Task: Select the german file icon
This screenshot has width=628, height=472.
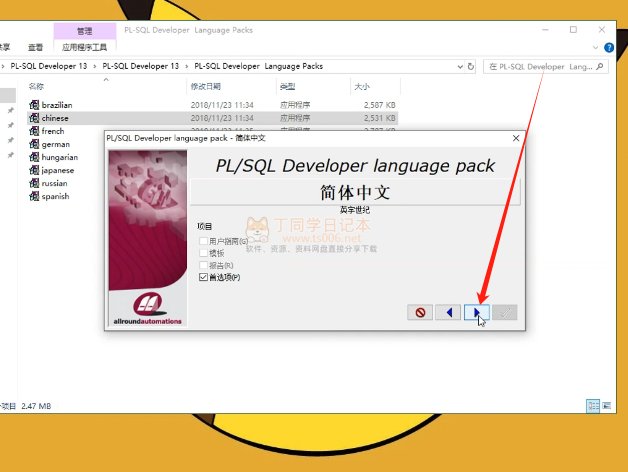Action: point(34,144)
